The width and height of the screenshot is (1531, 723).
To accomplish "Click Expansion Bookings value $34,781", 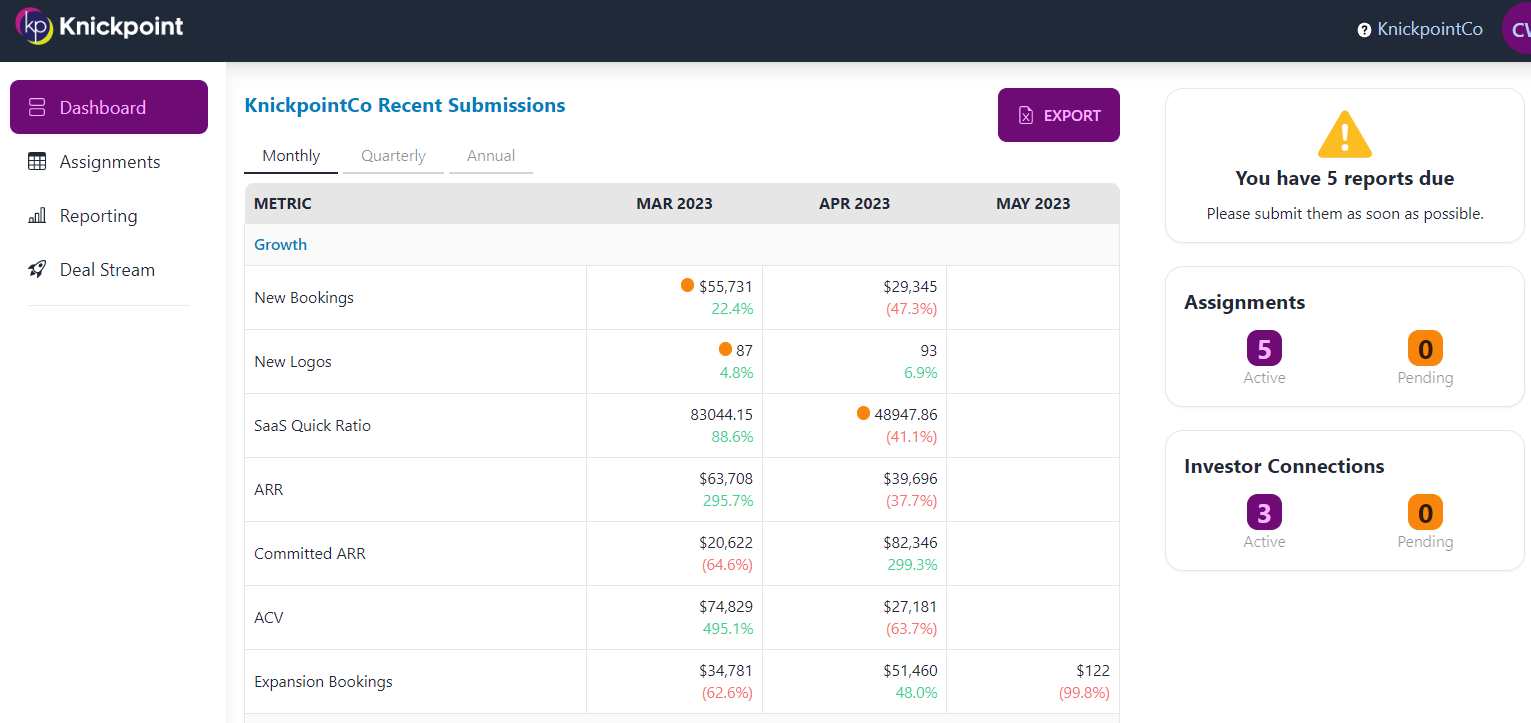I will 726,670.
